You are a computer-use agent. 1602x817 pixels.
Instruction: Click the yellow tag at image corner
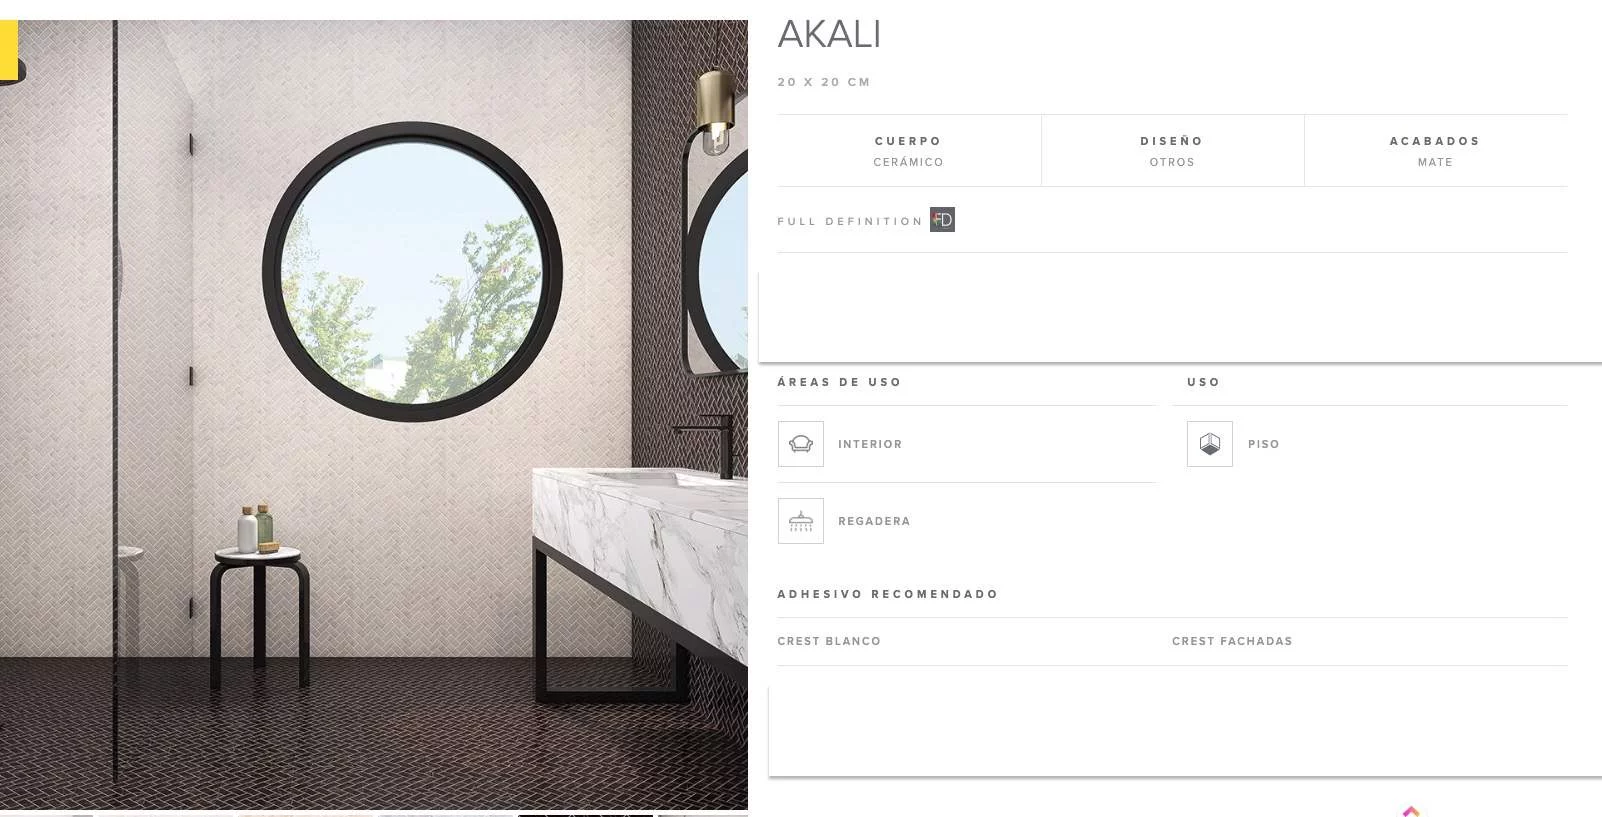tap(9, 50)
